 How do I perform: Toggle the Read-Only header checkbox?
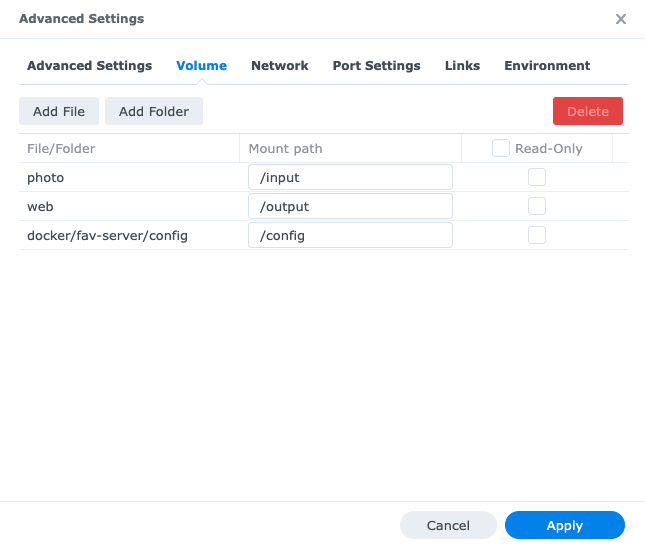coord(501,148)
